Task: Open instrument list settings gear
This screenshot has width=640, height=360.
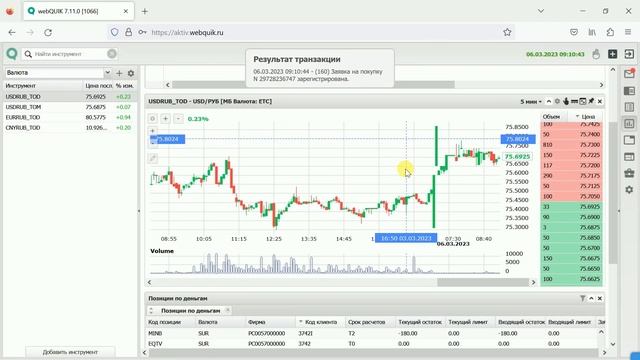Action: tap(131, 73)
